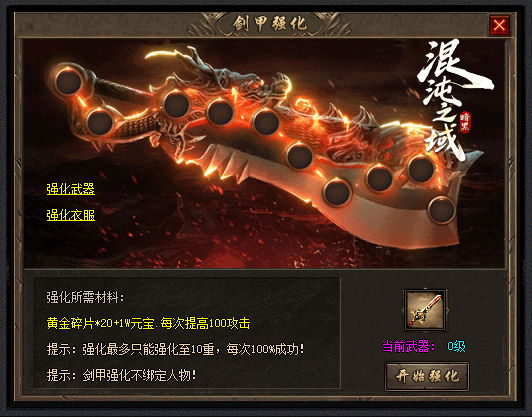Select the second orb socket on the sword handle

tap(100, 122)
